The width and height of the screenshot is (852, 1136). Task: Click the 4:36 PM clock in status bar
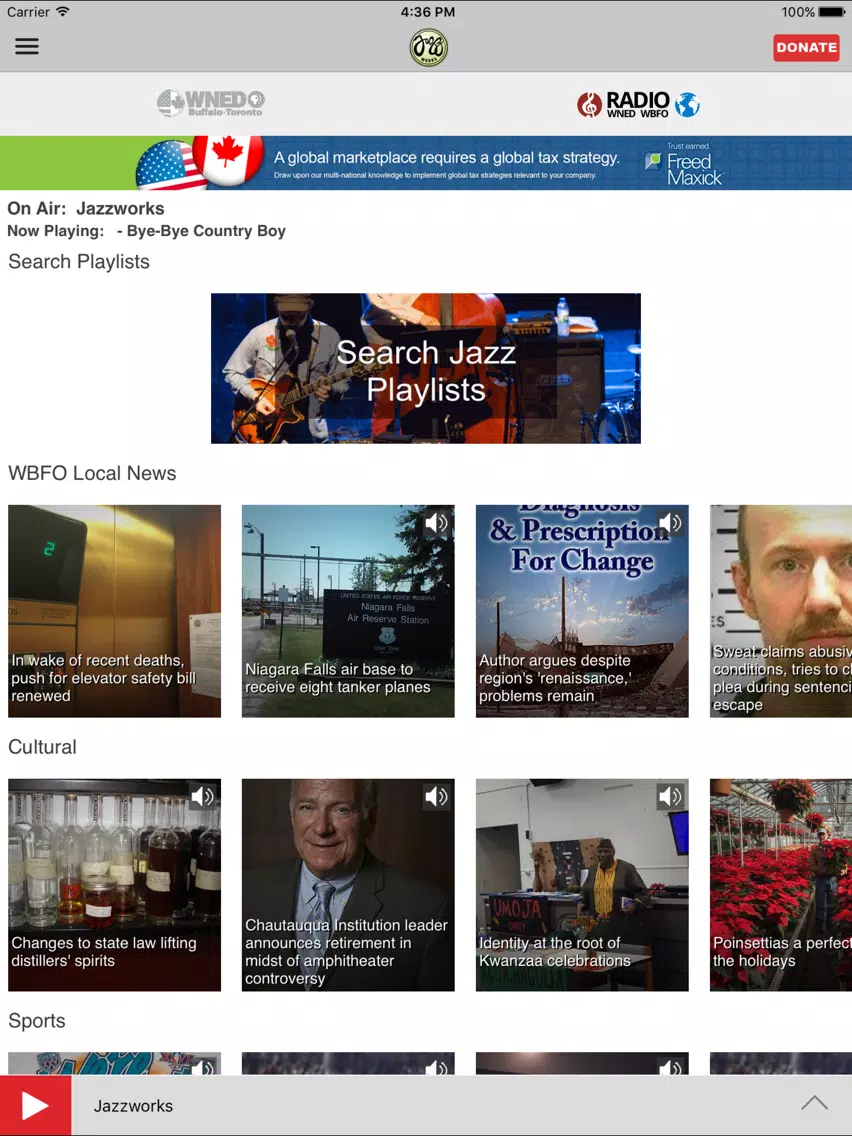tap(427, 12)
